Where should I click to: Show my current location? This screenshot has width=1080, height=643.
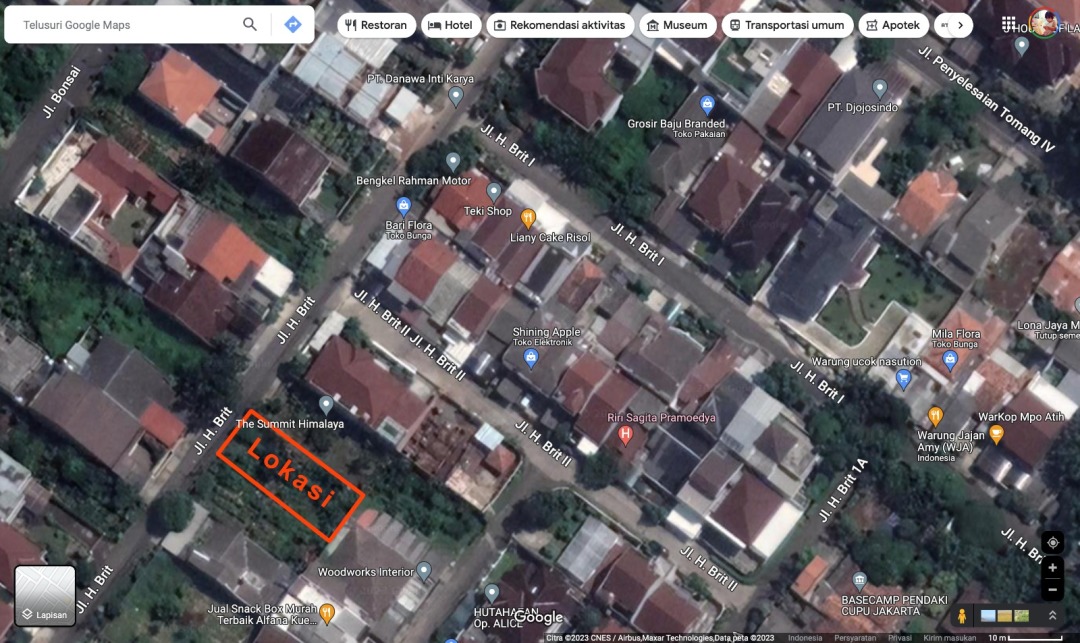point(1052,542)
